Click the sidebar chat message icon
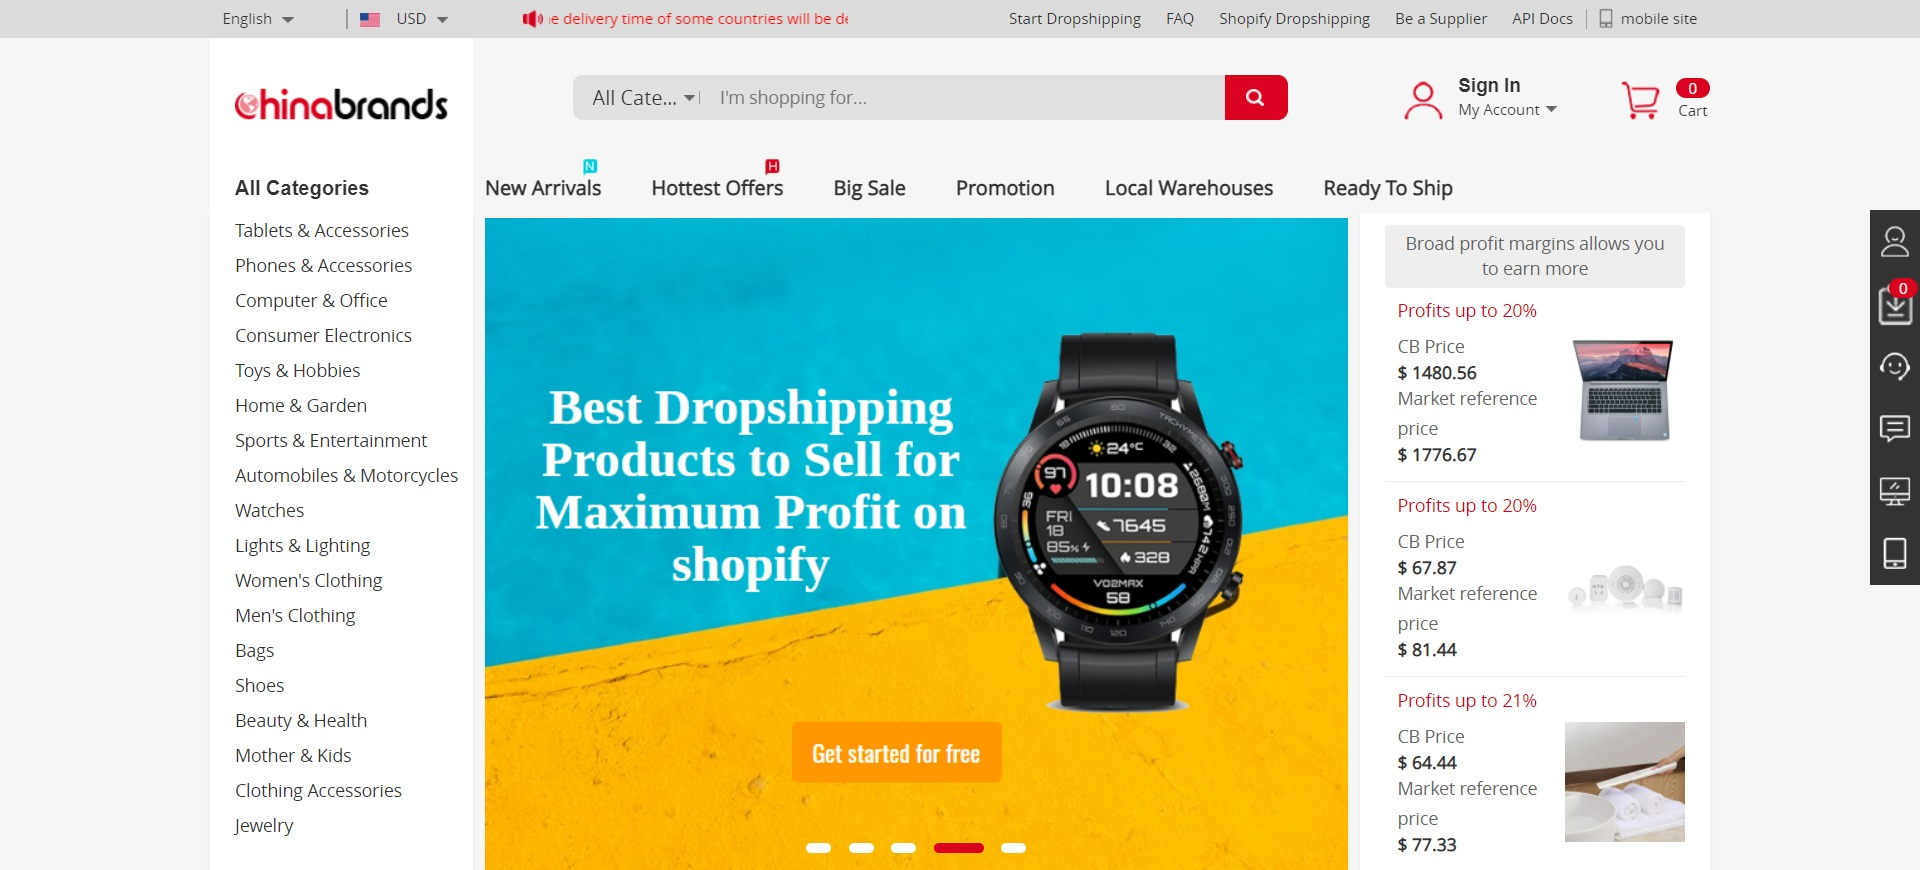 point(1895,429)
